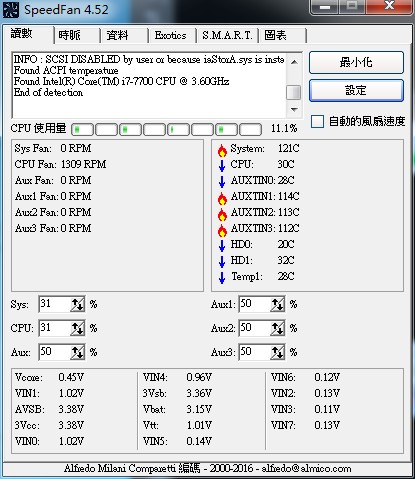The image size is (415, 479).
Task: Click the flame icon next to AUXTIN1
Action: click(222, 198)
